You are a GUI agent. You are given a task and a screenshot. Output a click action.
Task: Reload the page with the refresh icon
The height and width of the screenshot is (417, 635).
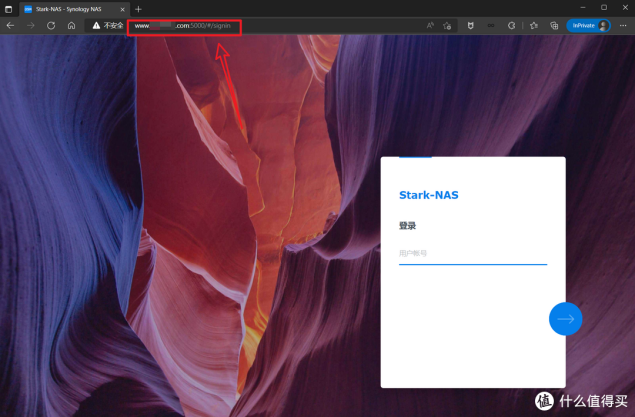pyautogui.click(x=51, y=26)
